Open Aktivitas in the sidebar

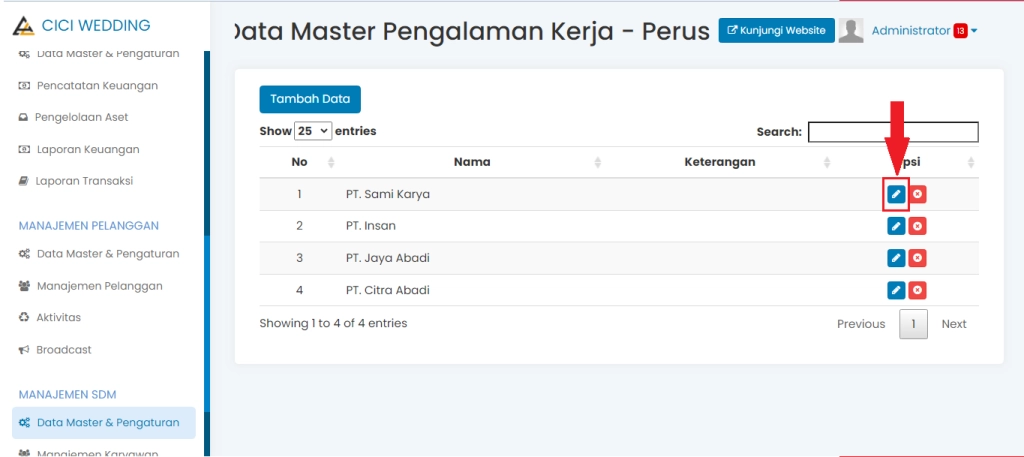(58, 317)
